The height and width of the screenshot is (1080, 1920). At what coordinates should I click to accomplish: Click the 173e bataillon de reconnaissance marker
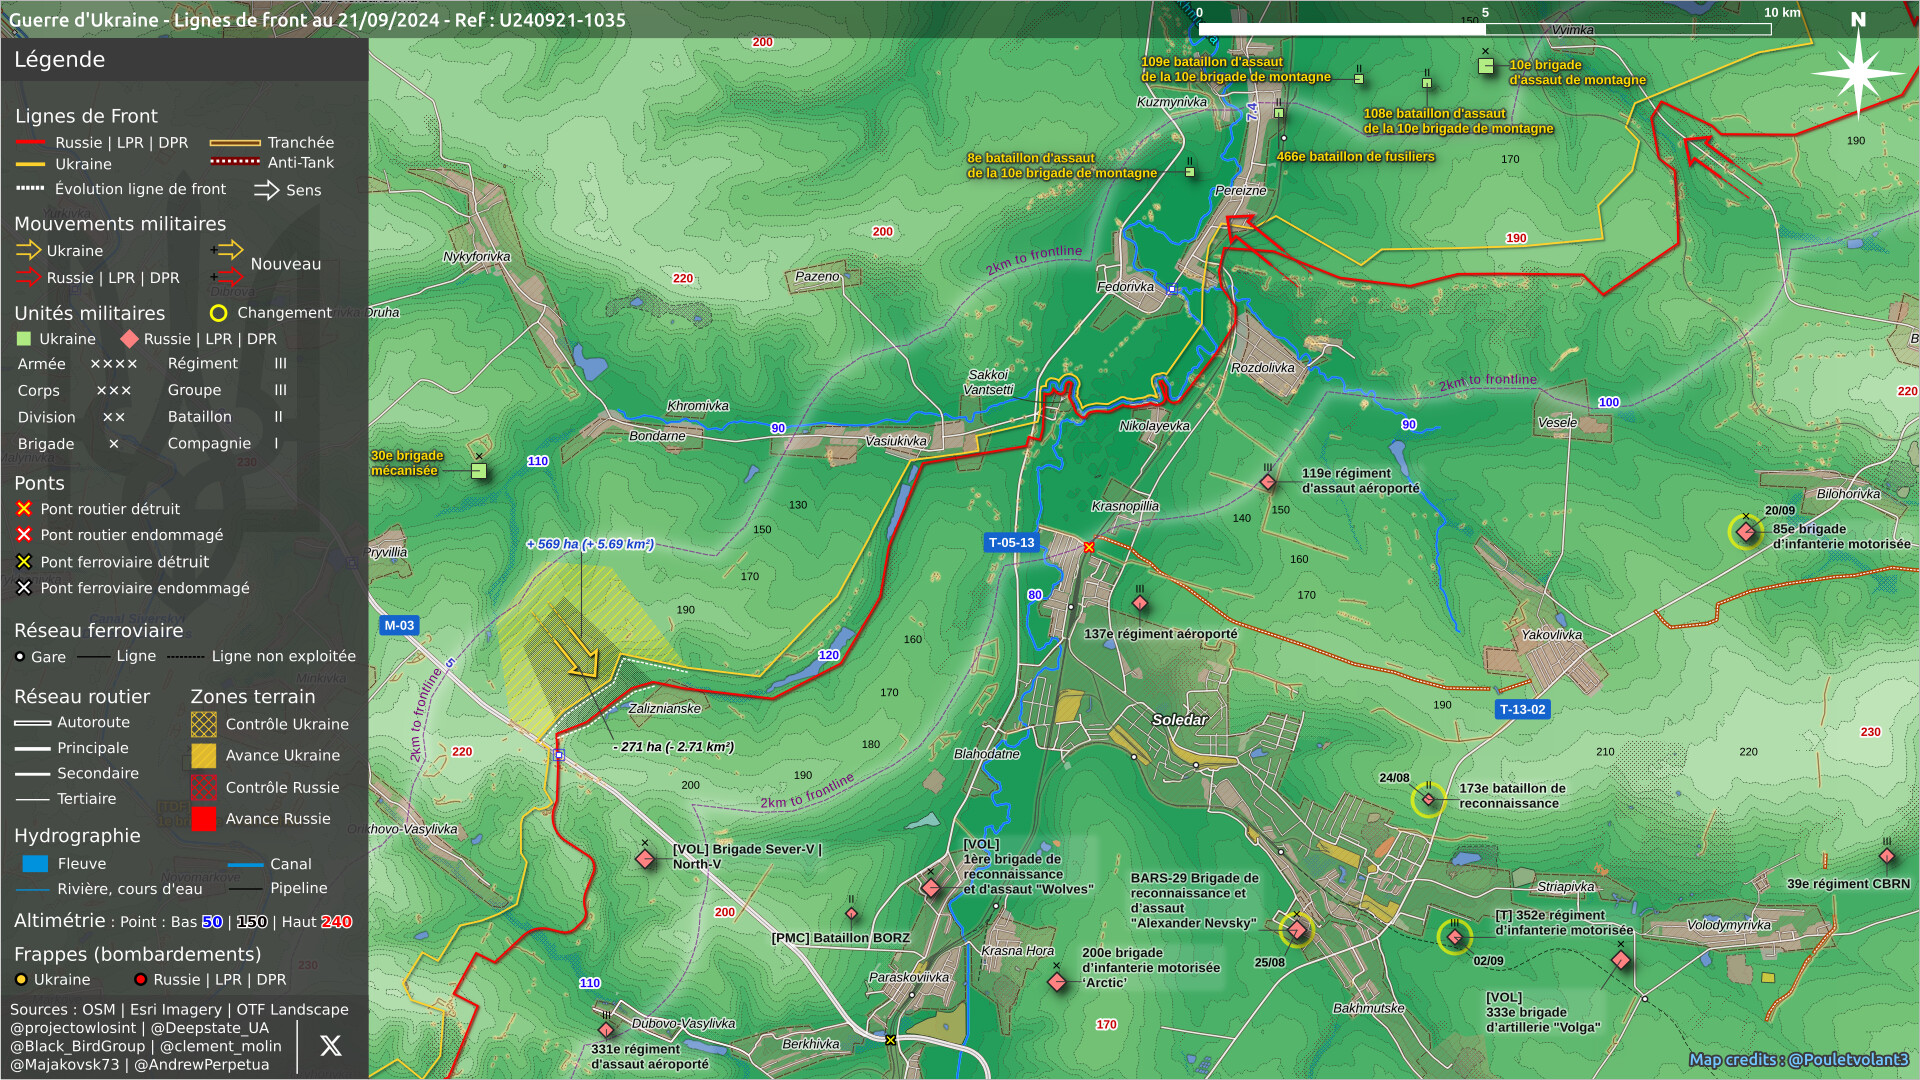tap(1428, 799)
